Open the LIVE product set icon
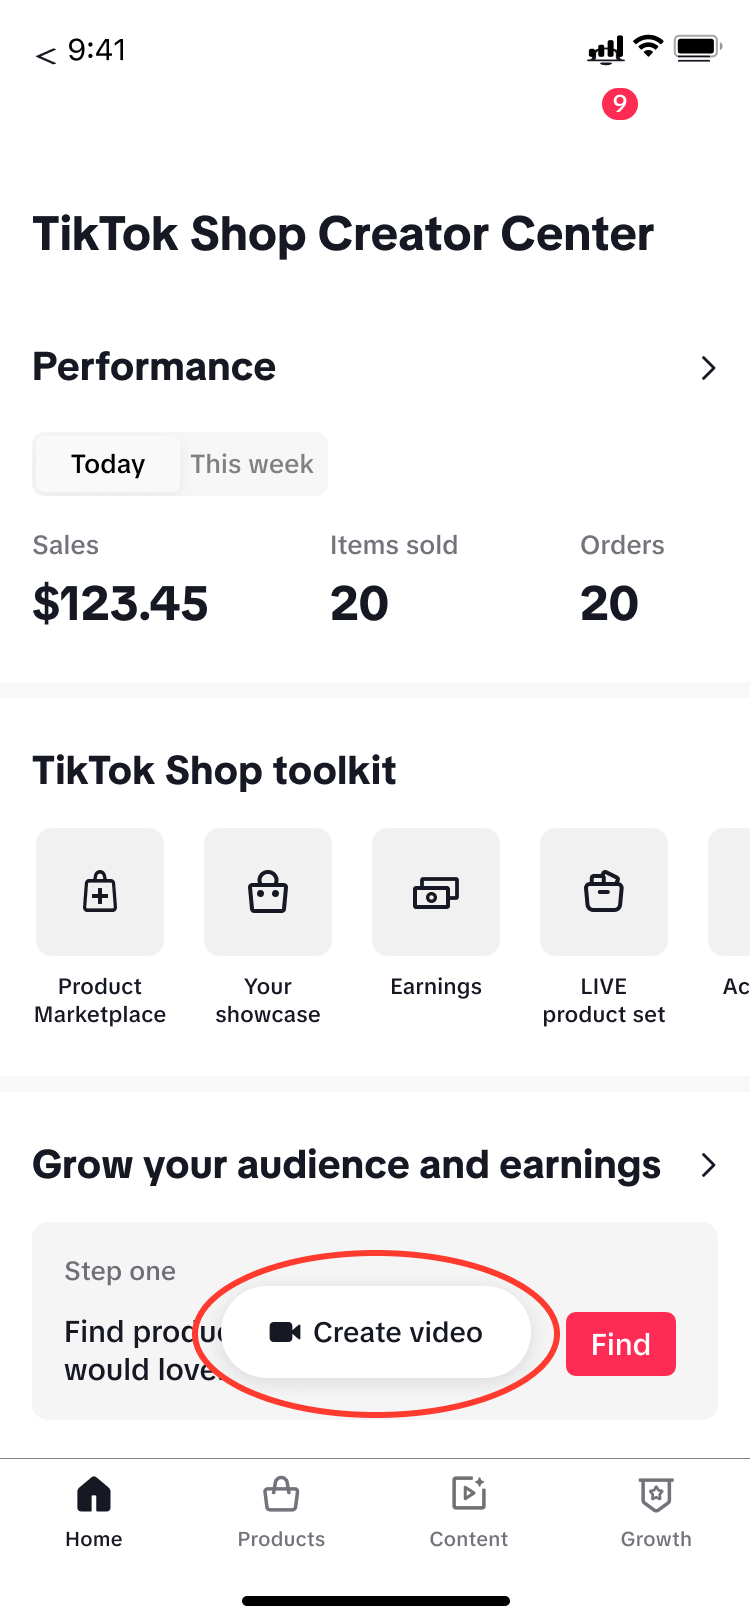 point(604,892)
